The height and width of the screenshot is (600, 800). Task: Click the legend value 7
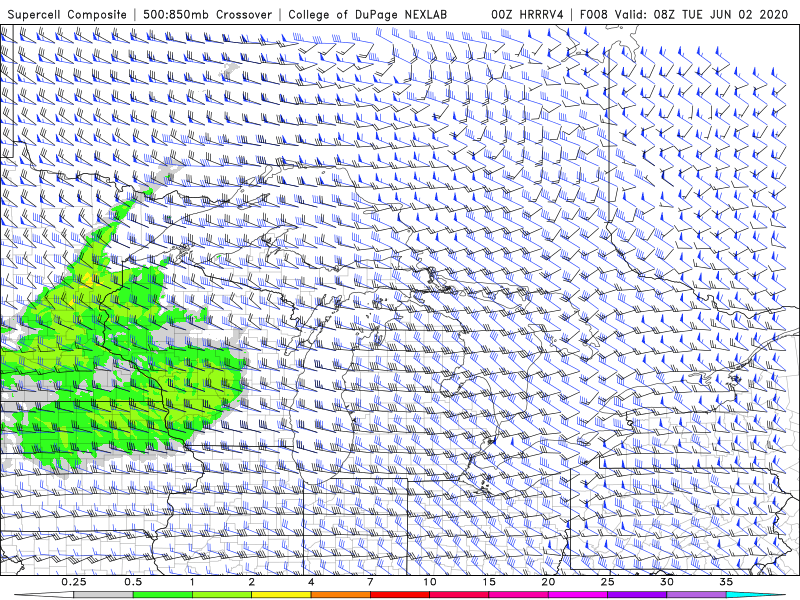pyautogui.click(x=370, y=582)
